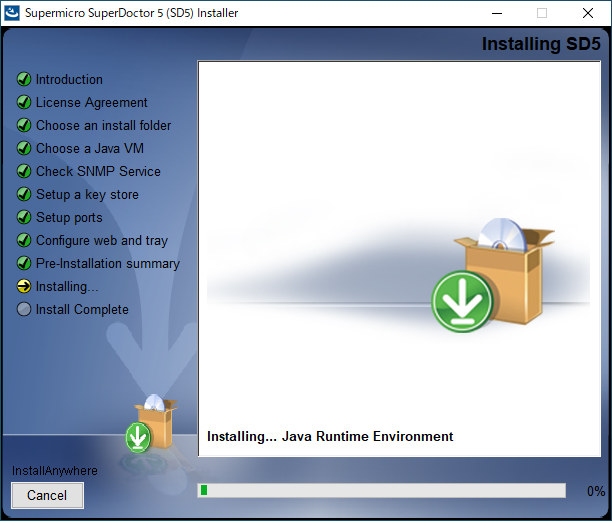Click the 'Setup ports' step label
The image size is (612, 521).
pyautogui.click(x=69, y=218)
